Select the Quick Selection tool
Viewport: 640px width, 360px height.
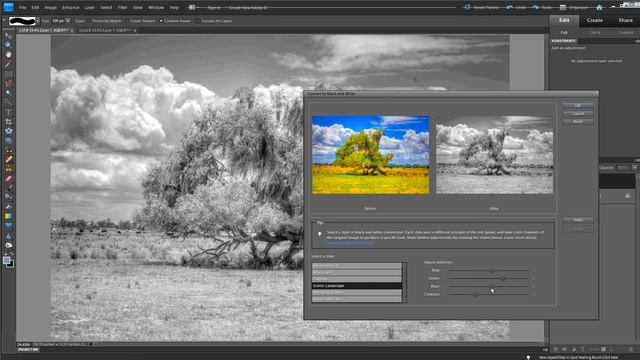(8, 102)
